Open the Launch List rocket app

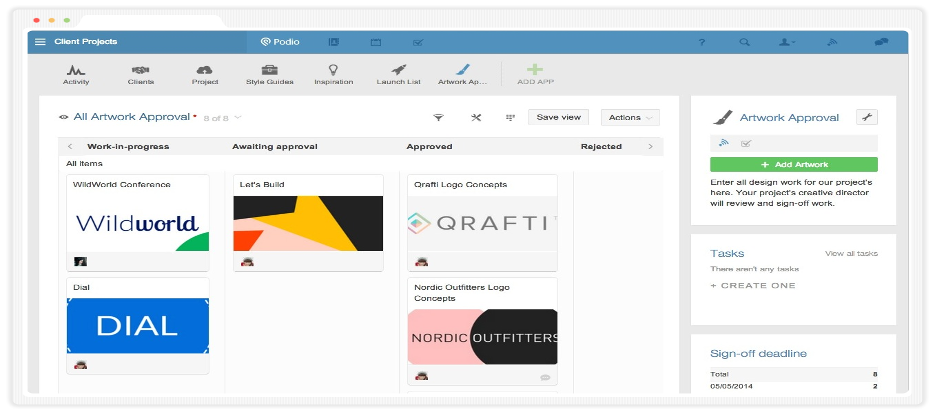(x=398, y=75)
